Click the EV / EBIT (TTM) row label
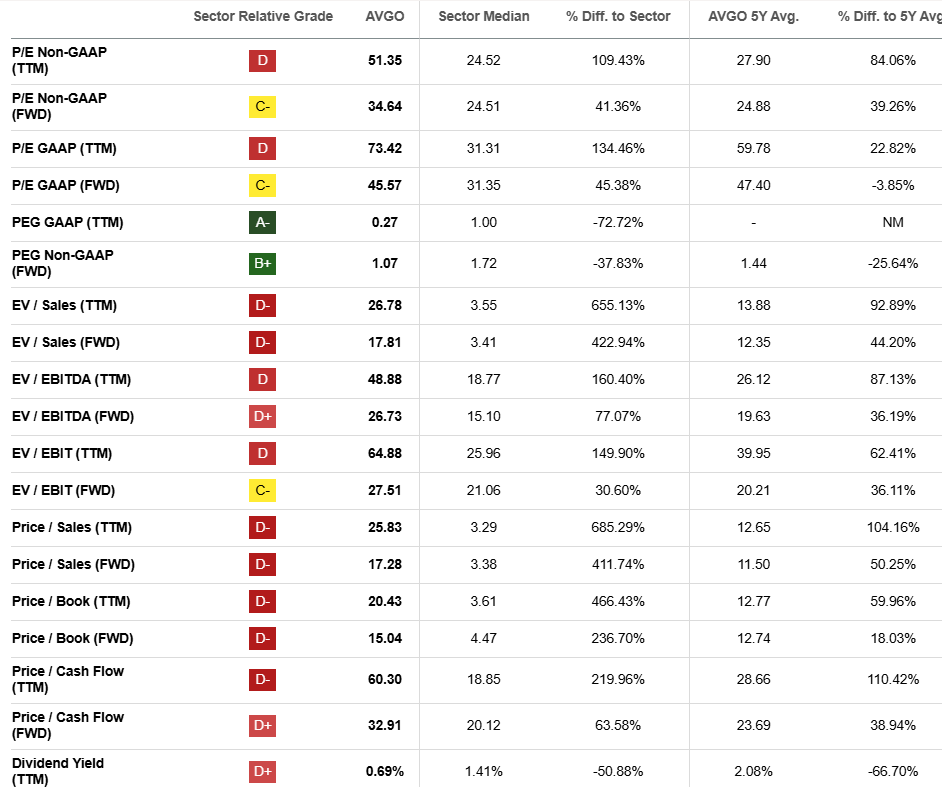Viewport: 942px width, 787px height. pyautogui.click(x=61, y=453)
